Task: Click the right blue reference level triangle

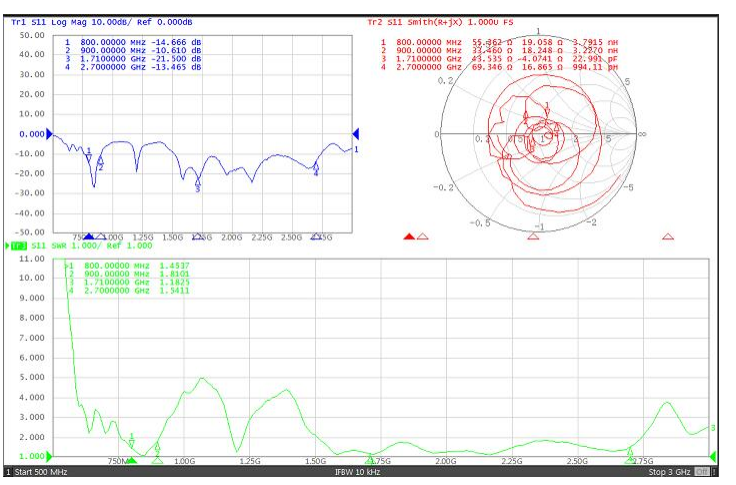Action: pos(355,134)
